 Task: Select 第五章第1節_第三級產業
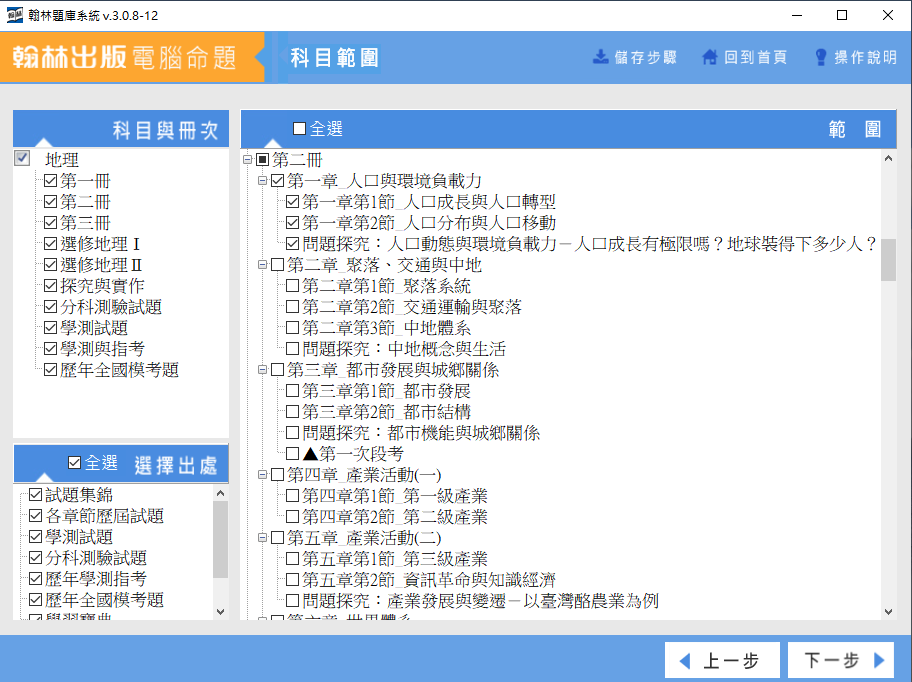click(395, 559)
